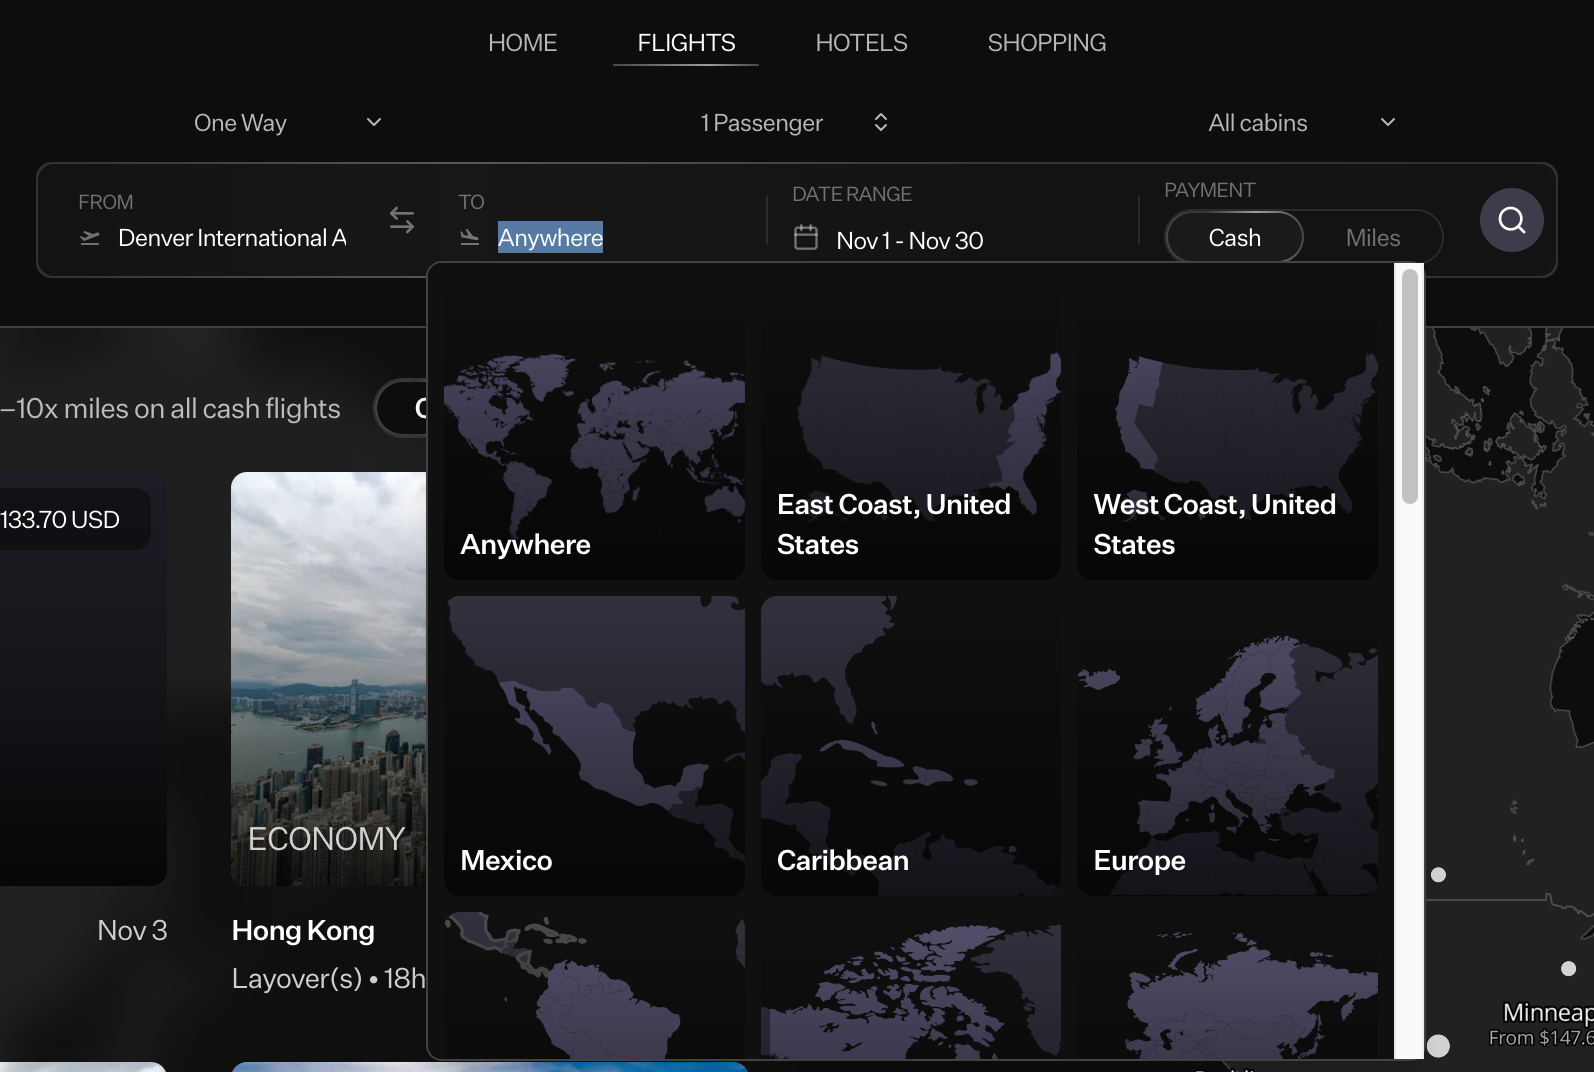The image size is (1594, 1072).
Task: Click the magnifying glass search button
Action: pyautogui.click(x=1511, y=220)
